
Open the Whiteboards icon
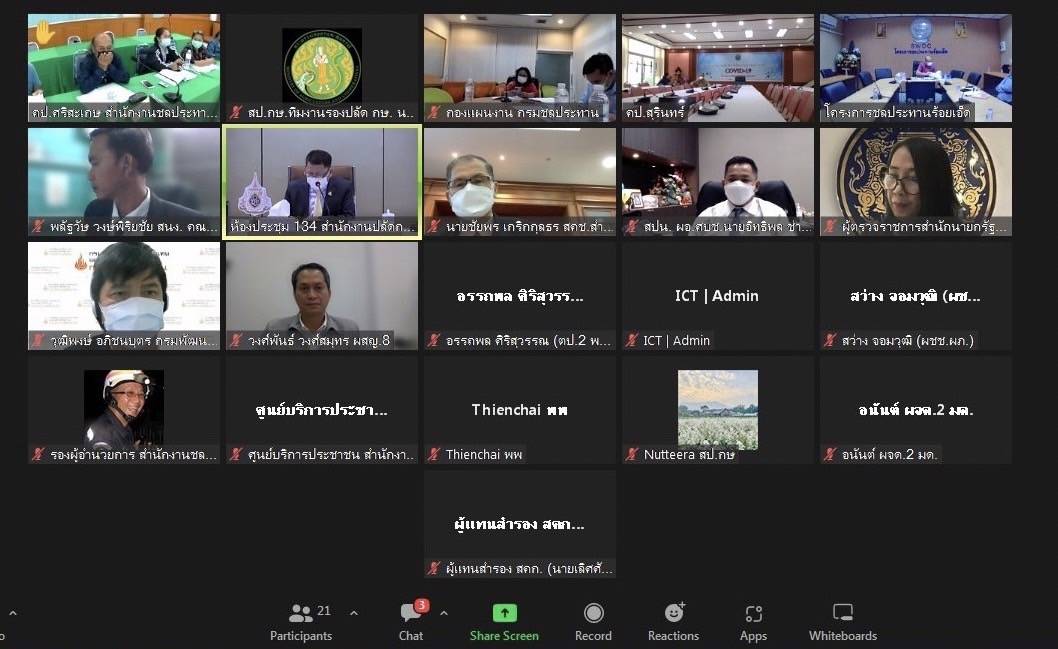tap(843, 613)
